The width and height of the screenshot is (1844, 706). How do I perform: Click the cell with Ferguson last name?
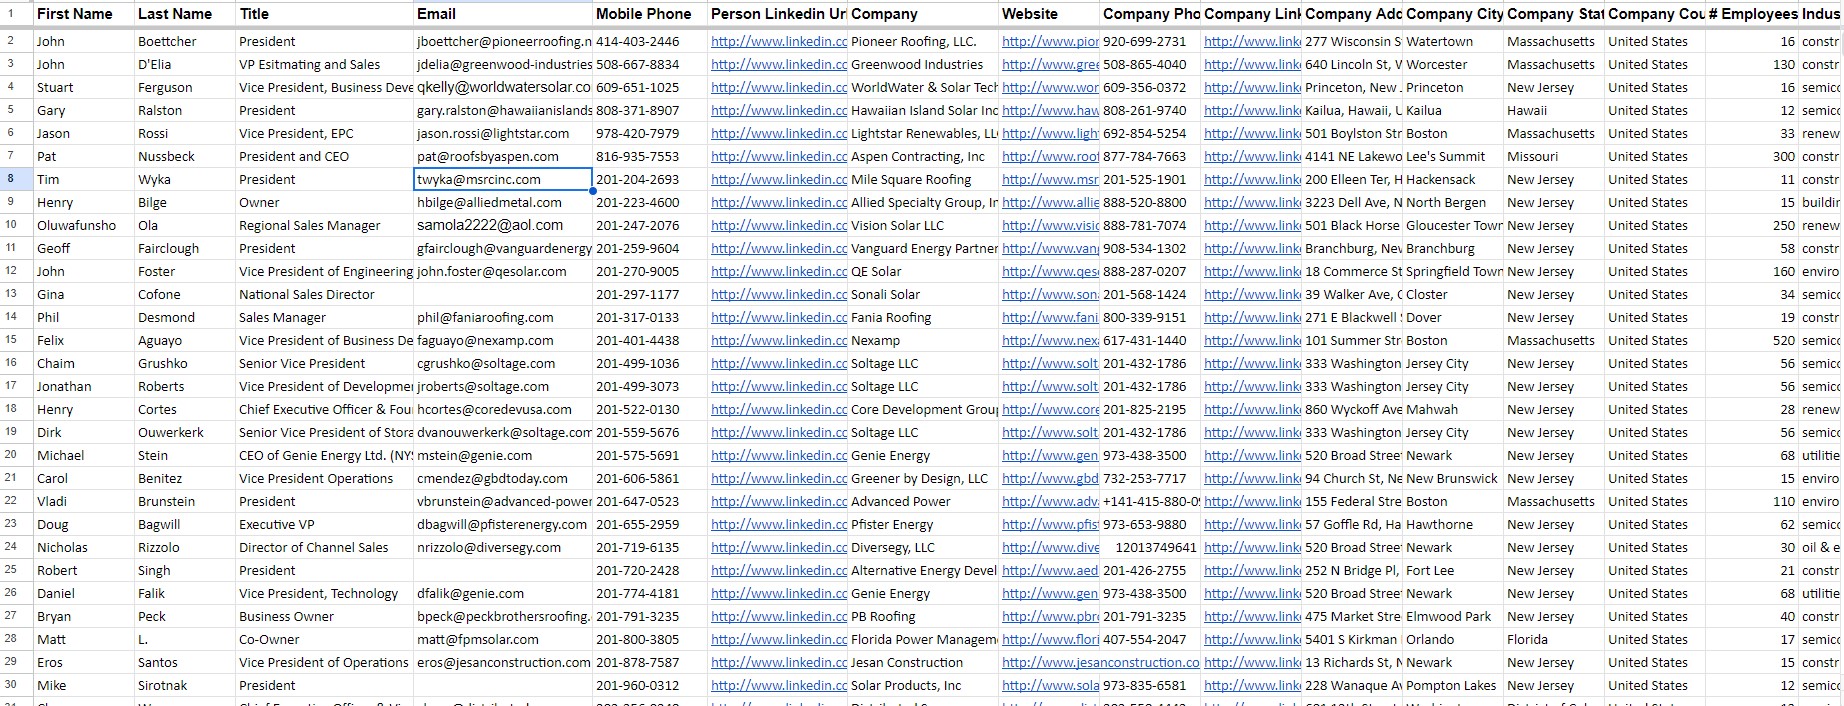(185, 87)
